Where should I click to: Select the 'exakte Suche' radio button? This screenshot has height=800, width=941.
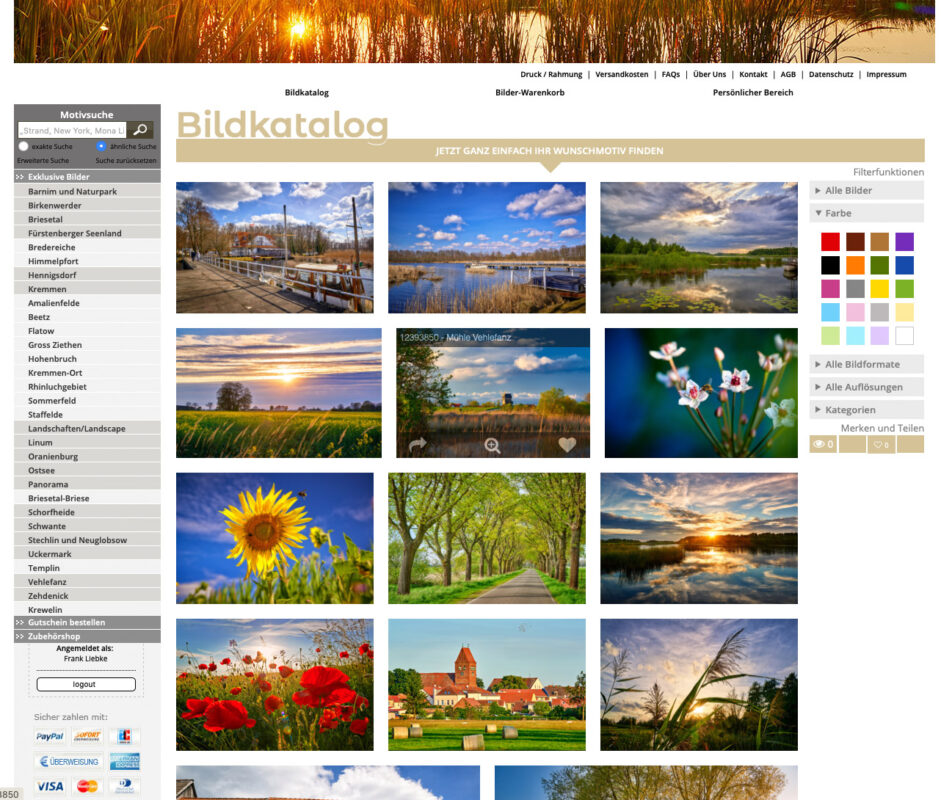tap(23, 146)
